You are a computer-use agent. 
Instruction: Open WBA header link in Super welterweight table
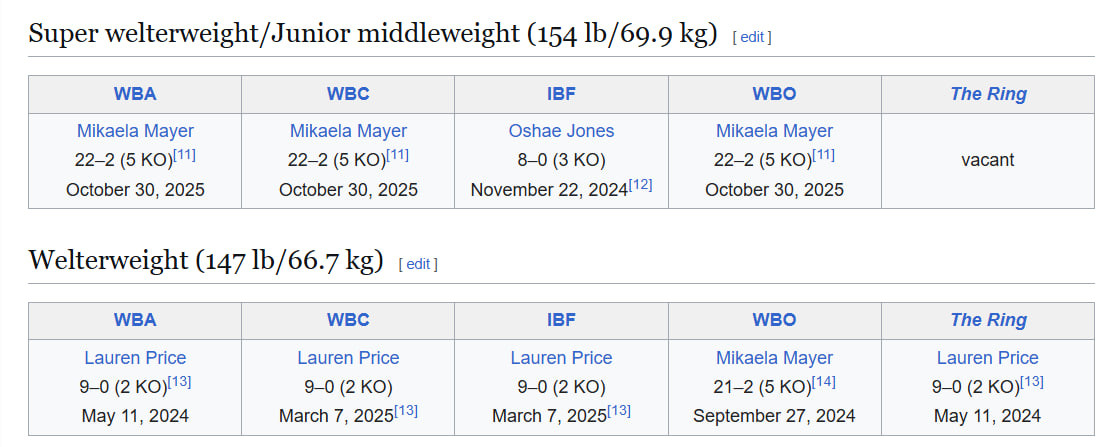(x=135, y=94)
